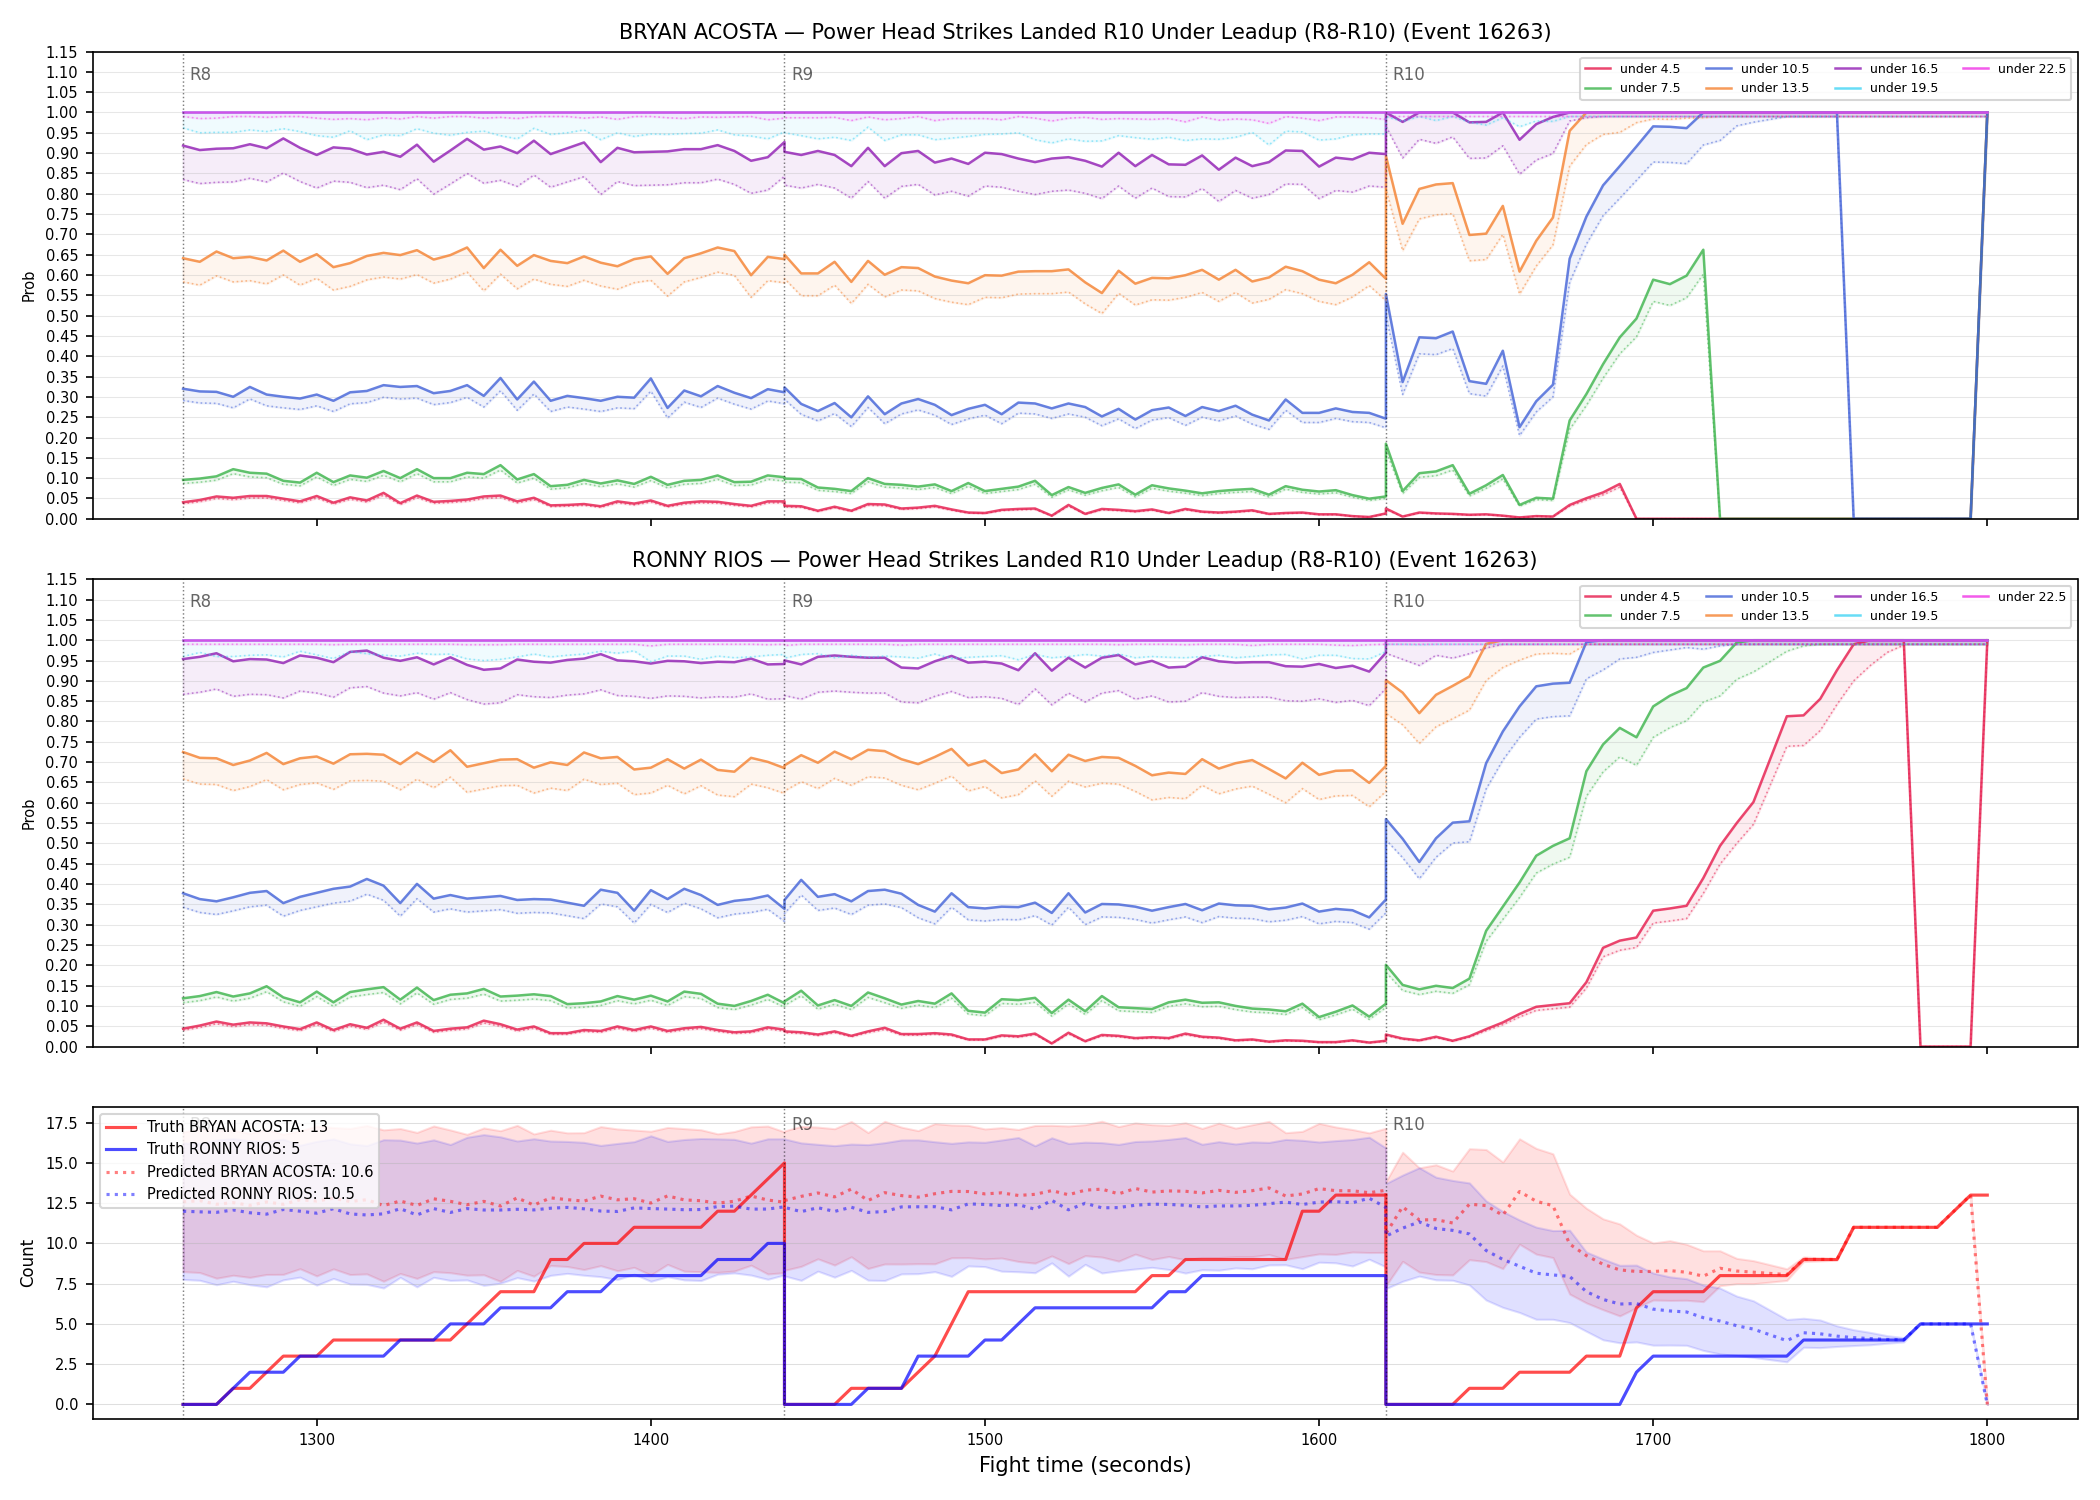Click the R9 round marker in Bryan Acosta chart
This screenshot has width=2100, height=1500.
tap(802, 74)
